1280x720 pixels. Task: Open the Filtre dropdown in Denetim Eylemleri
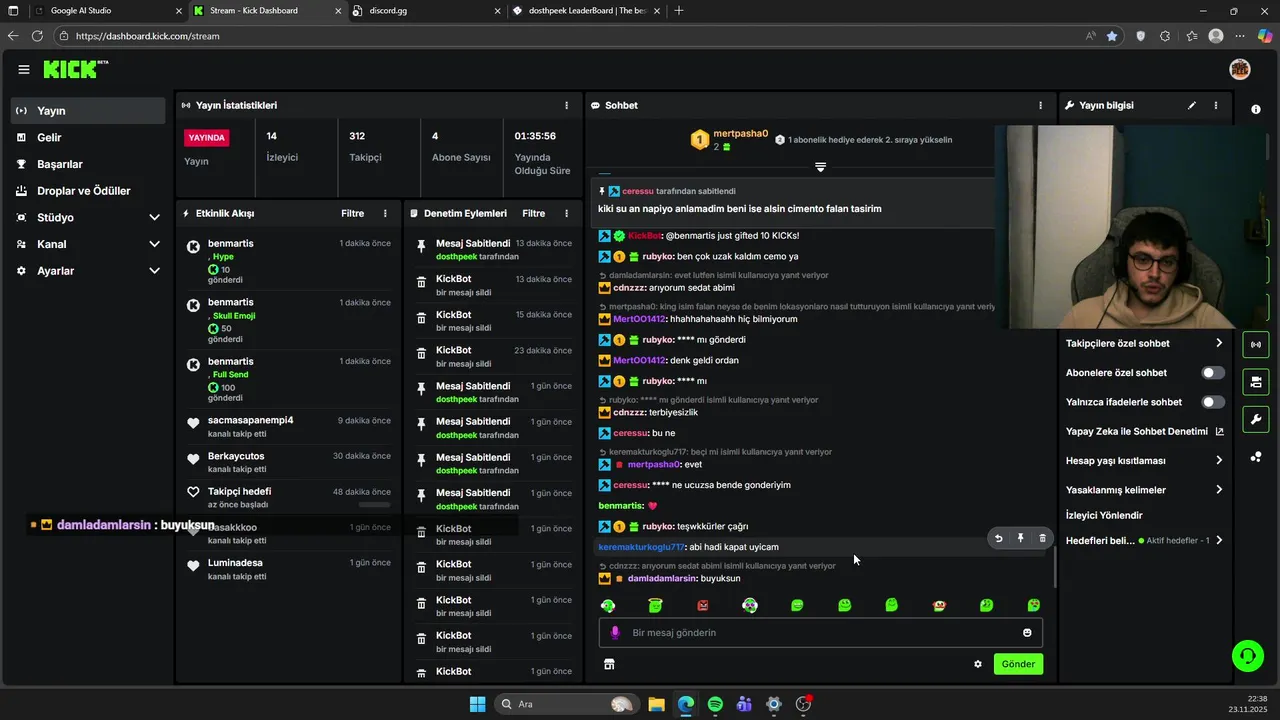coord(534,213)
